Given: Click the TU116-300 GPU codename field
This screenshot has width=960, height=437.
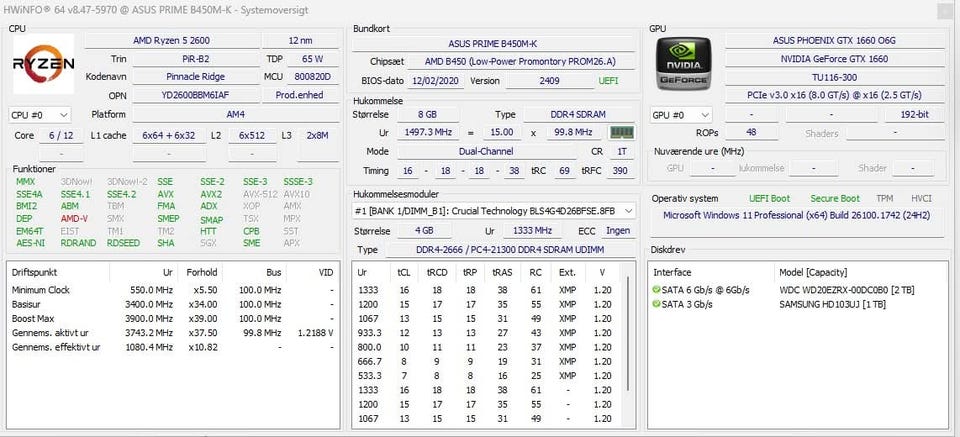Looking at the screenshot, I should (834, 77).
